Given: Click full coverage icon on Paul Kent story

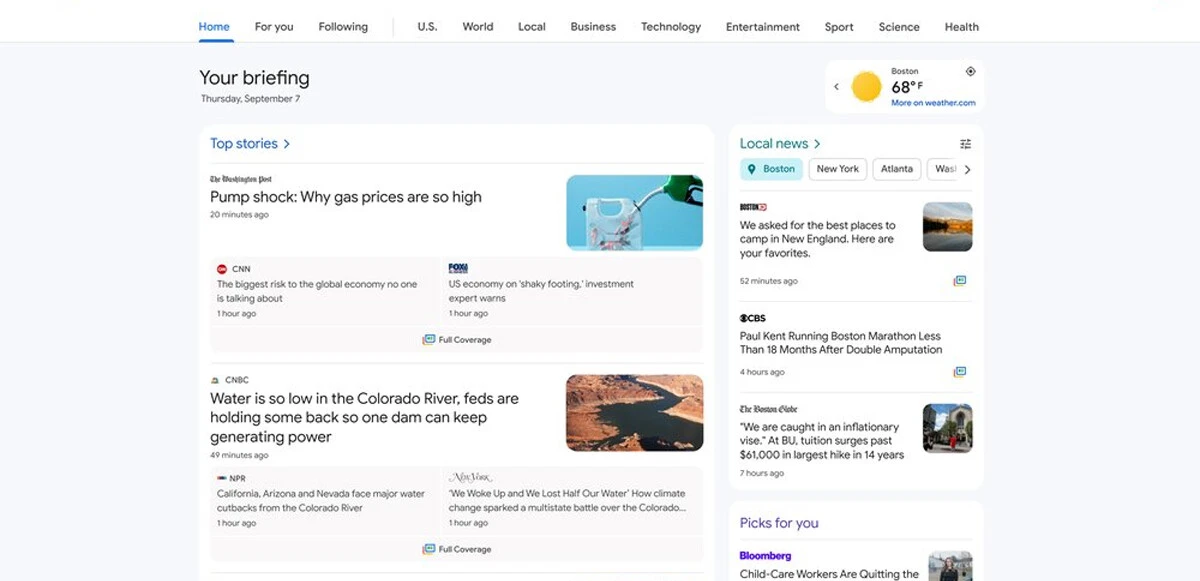Looking at the screenshot, I should pyautogui.click(x=960, y=372).
